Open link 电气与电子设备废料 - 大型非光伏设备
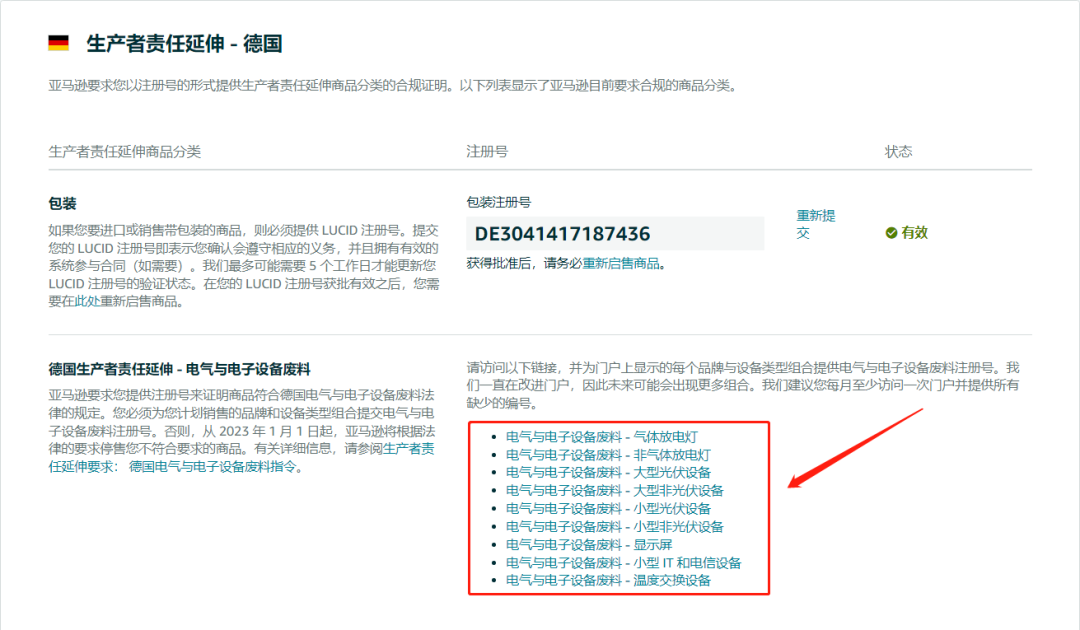 click(x=615, y=490)
